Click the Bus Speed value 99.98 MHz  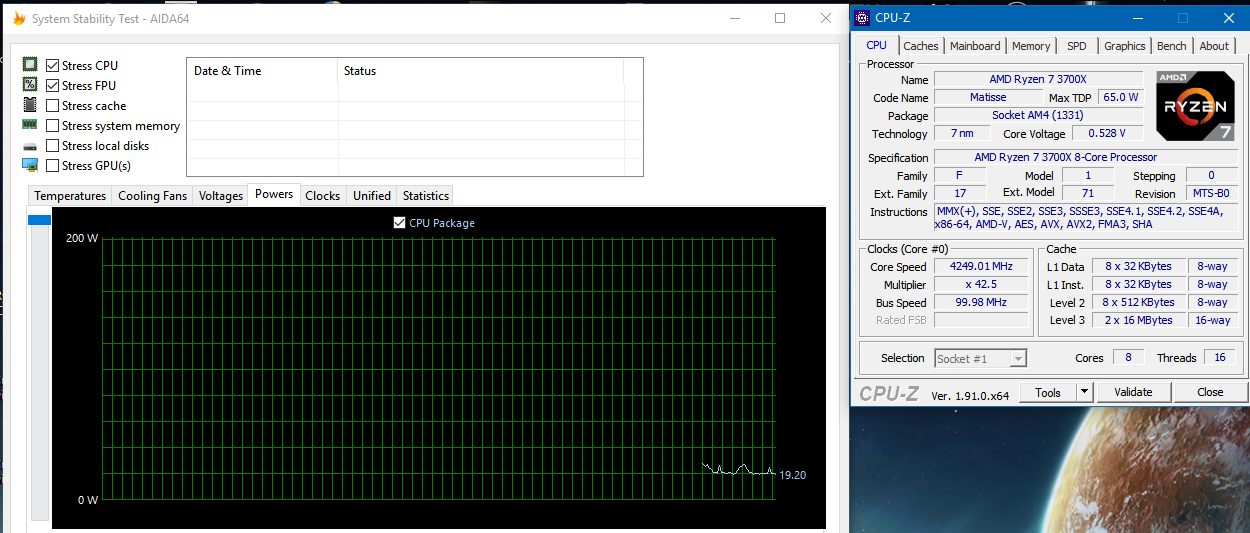pos(981,302)
